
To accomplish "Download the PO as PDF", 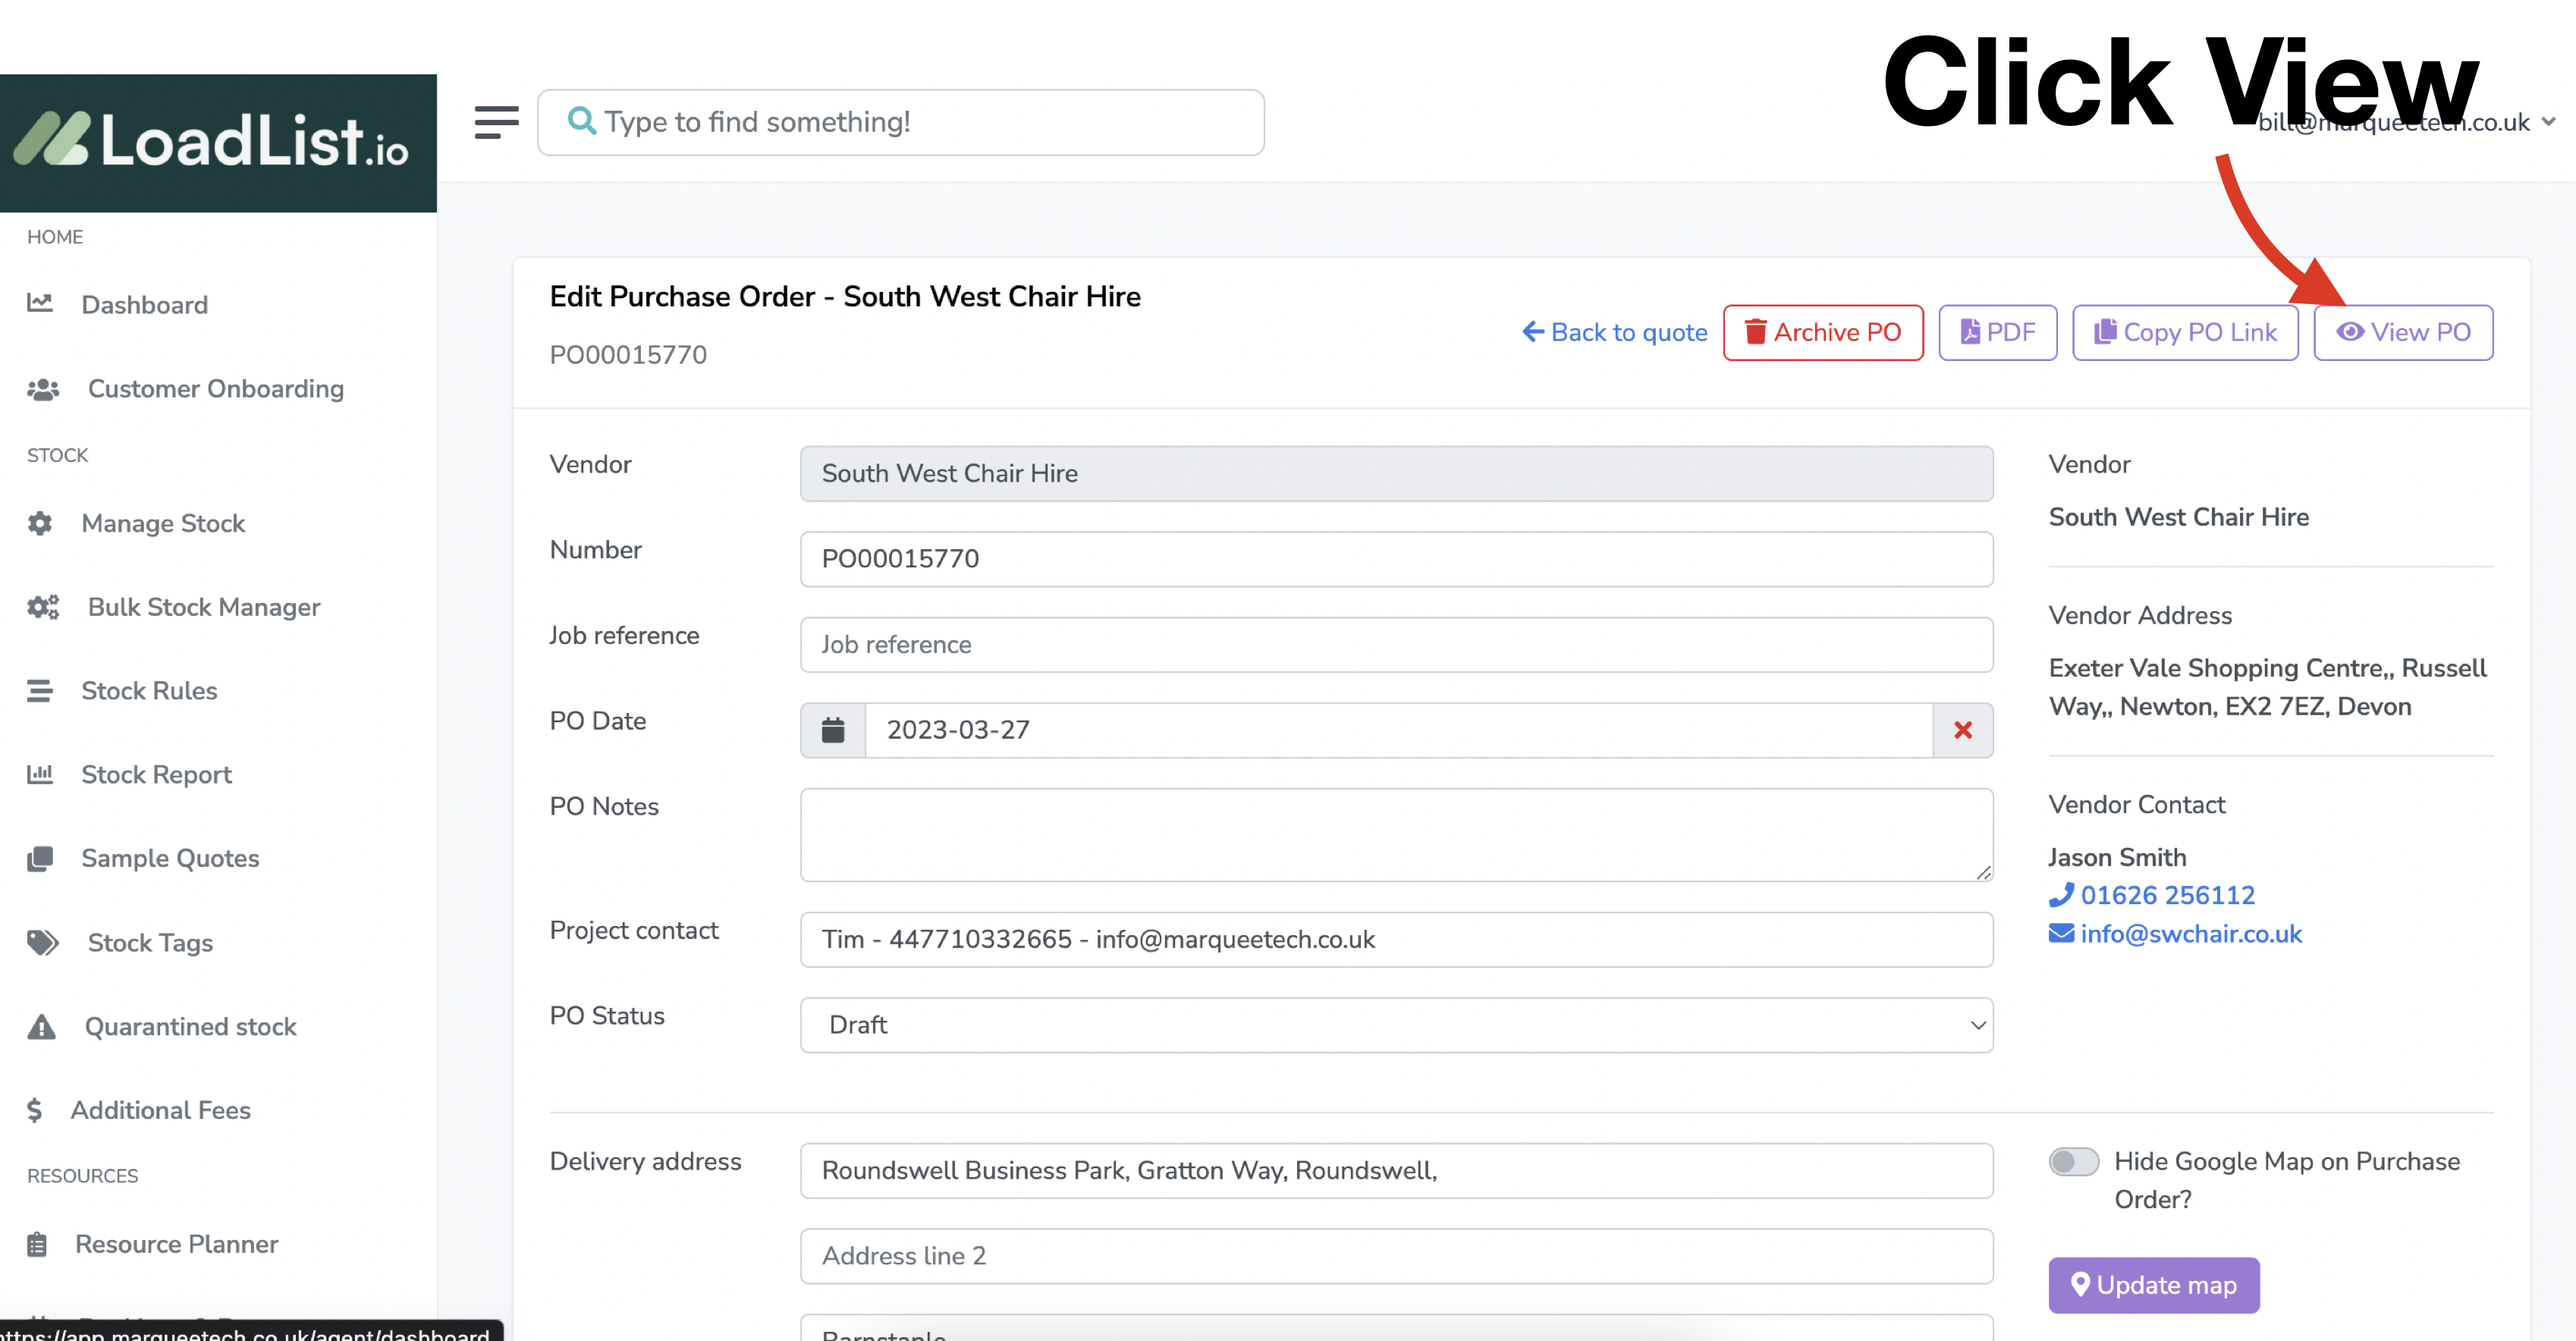I will point(1997,332).
